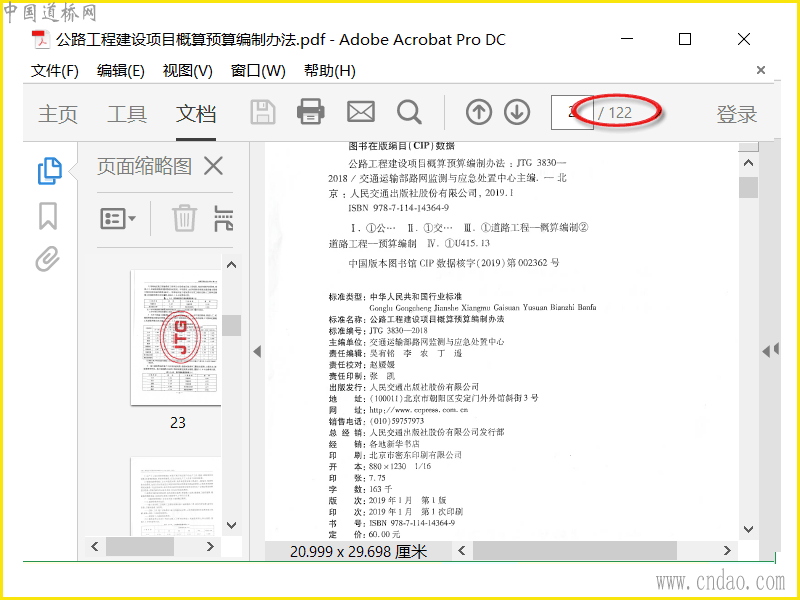Open the 窗口(W) menu
Image resolution: width=800 pixels, height=600 pixels.
[258, 70]
